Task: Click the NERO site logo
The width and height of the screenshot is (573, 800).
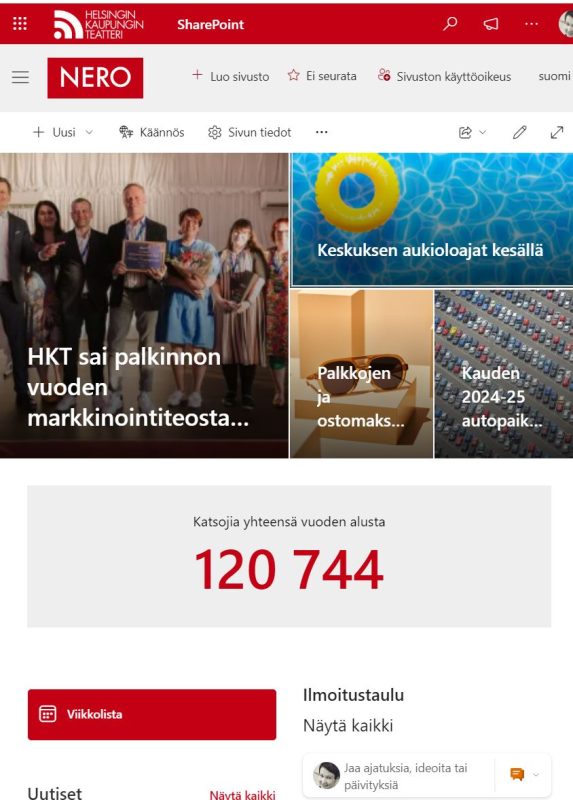Action: pyautogui.click(x=95, y=78)
